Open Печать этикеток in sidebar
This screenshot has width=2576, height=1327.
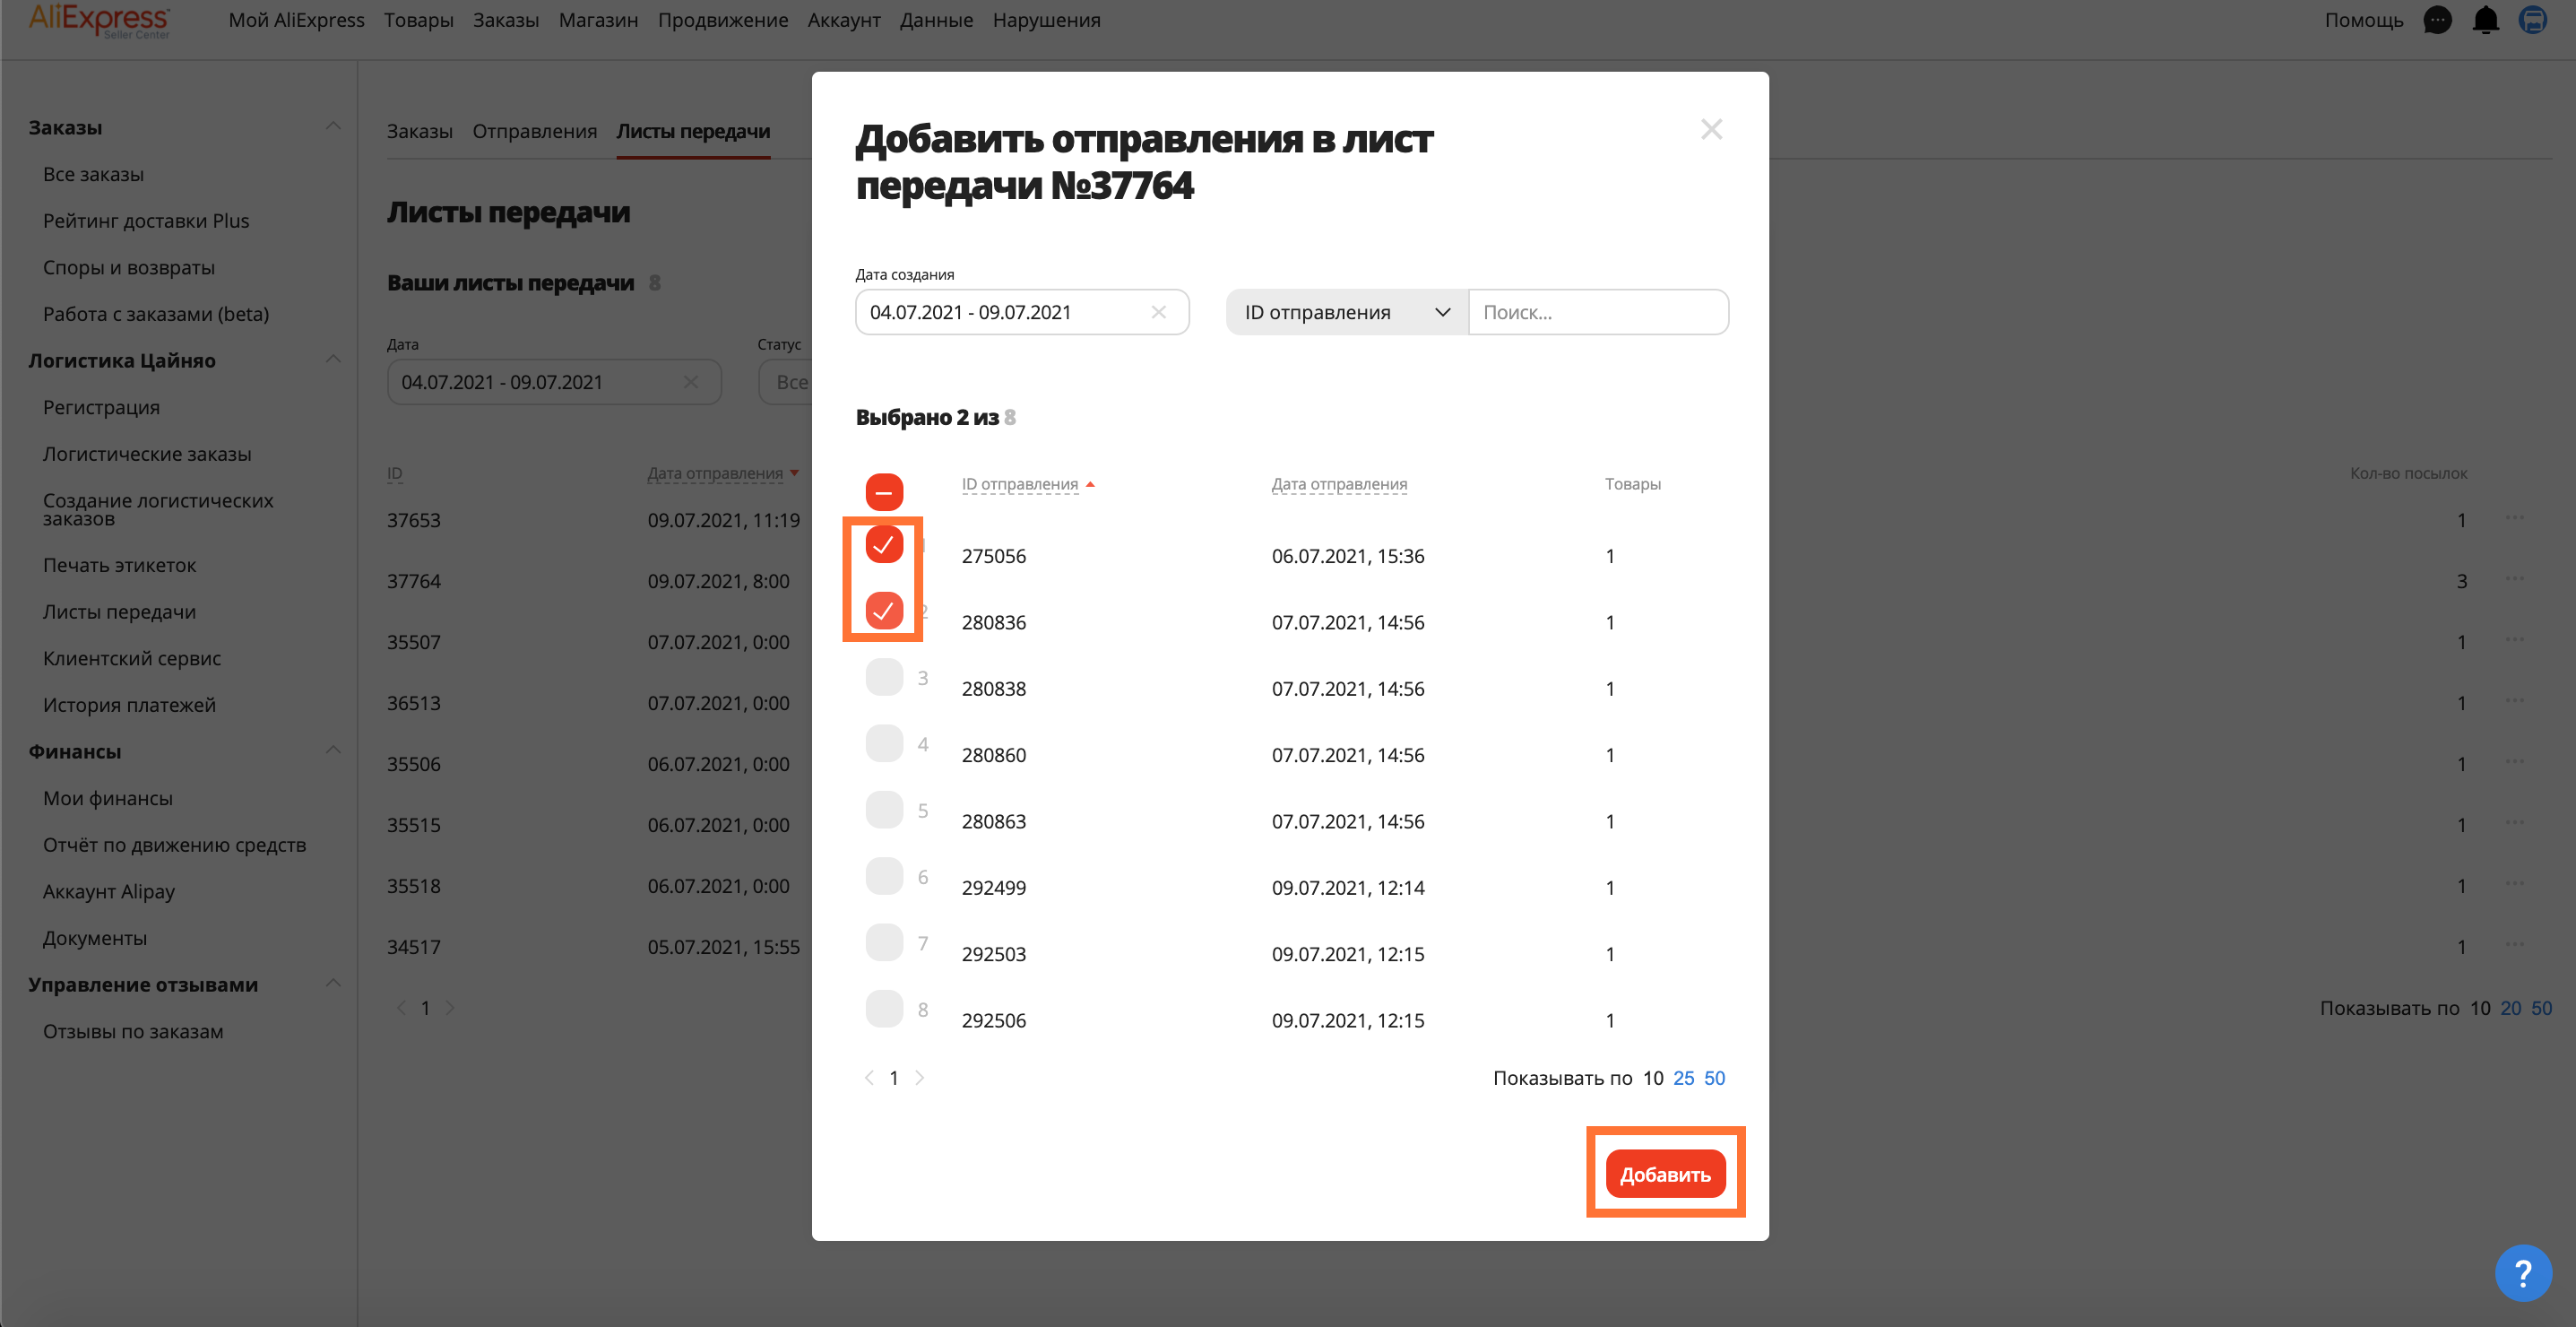(119, 565)
